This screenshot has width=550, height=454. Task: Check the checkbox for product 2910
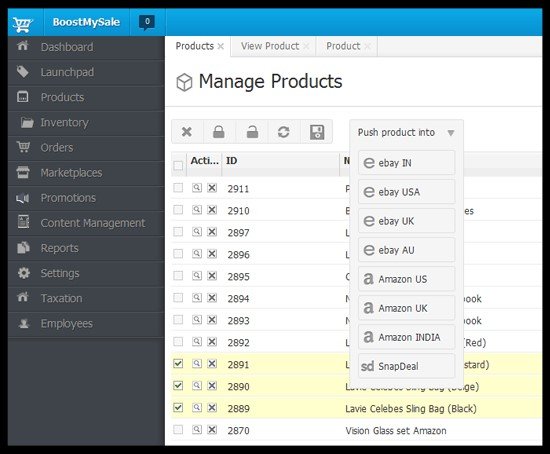178,210
